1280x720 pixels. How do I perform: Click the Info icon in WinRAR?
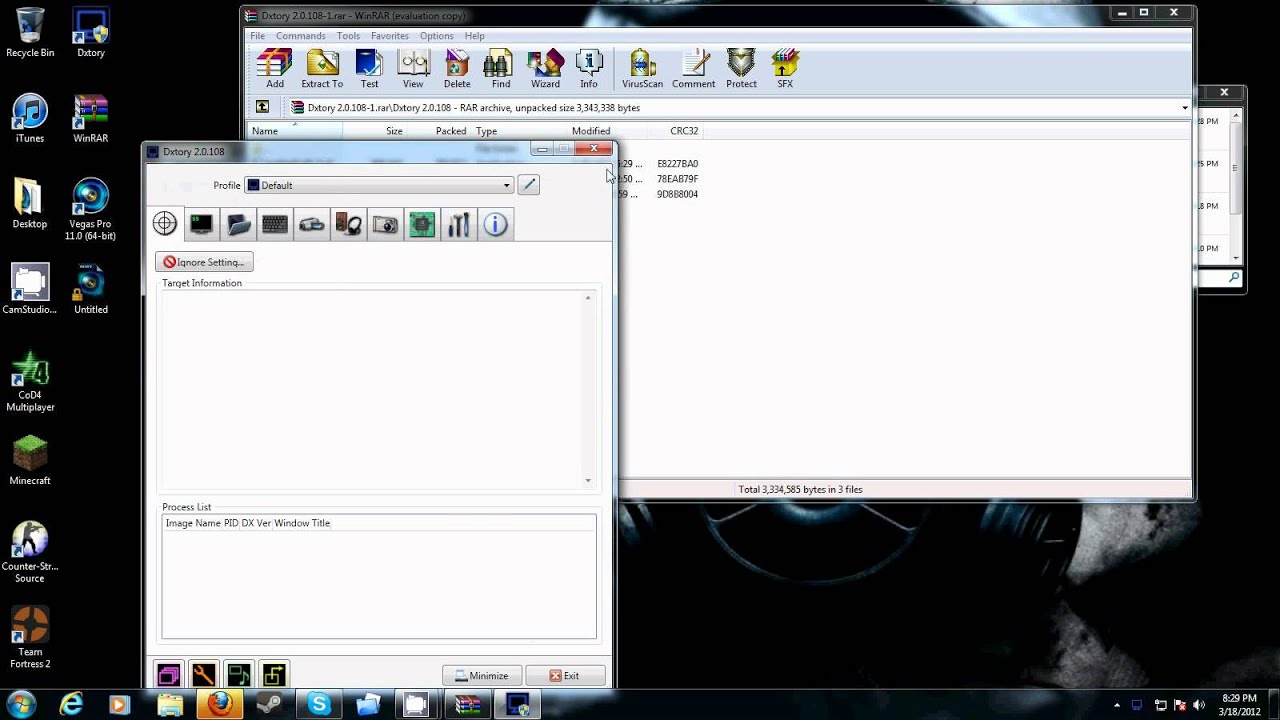pos(589,69)
